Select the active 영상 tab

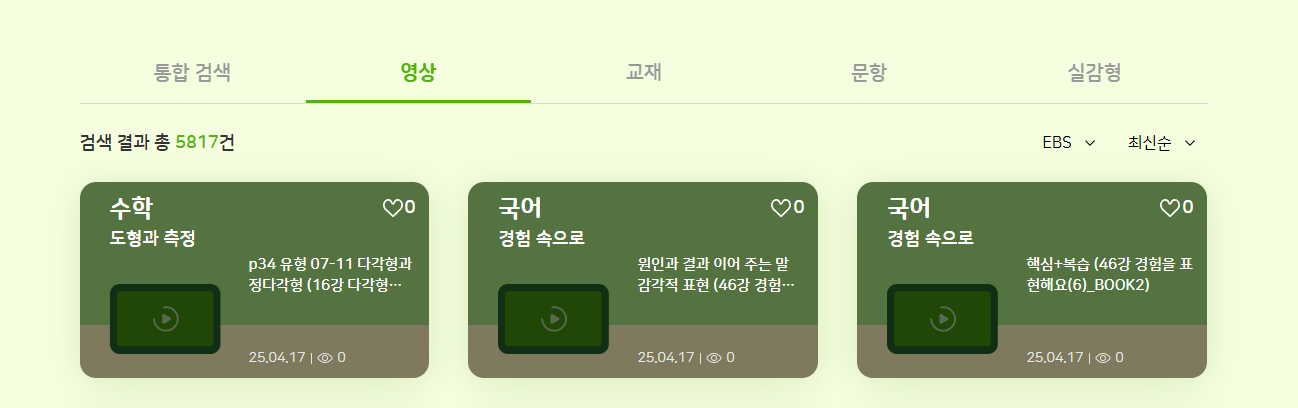click(418, 72)
